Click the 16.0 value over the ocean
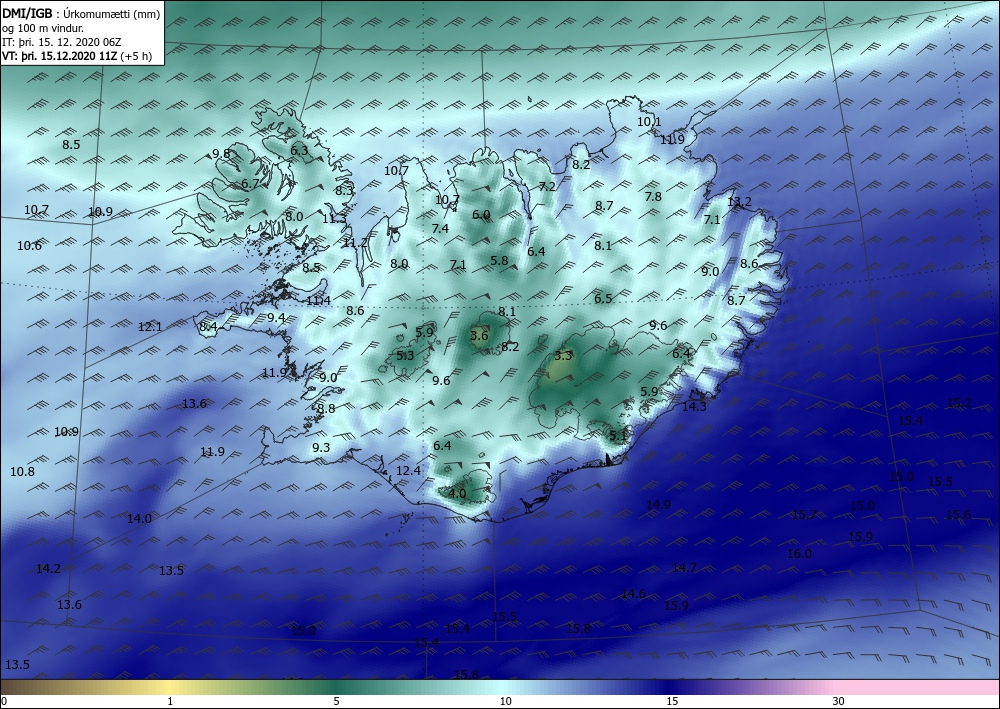This screenshot has height=709, width=1000. coord(799,553)
